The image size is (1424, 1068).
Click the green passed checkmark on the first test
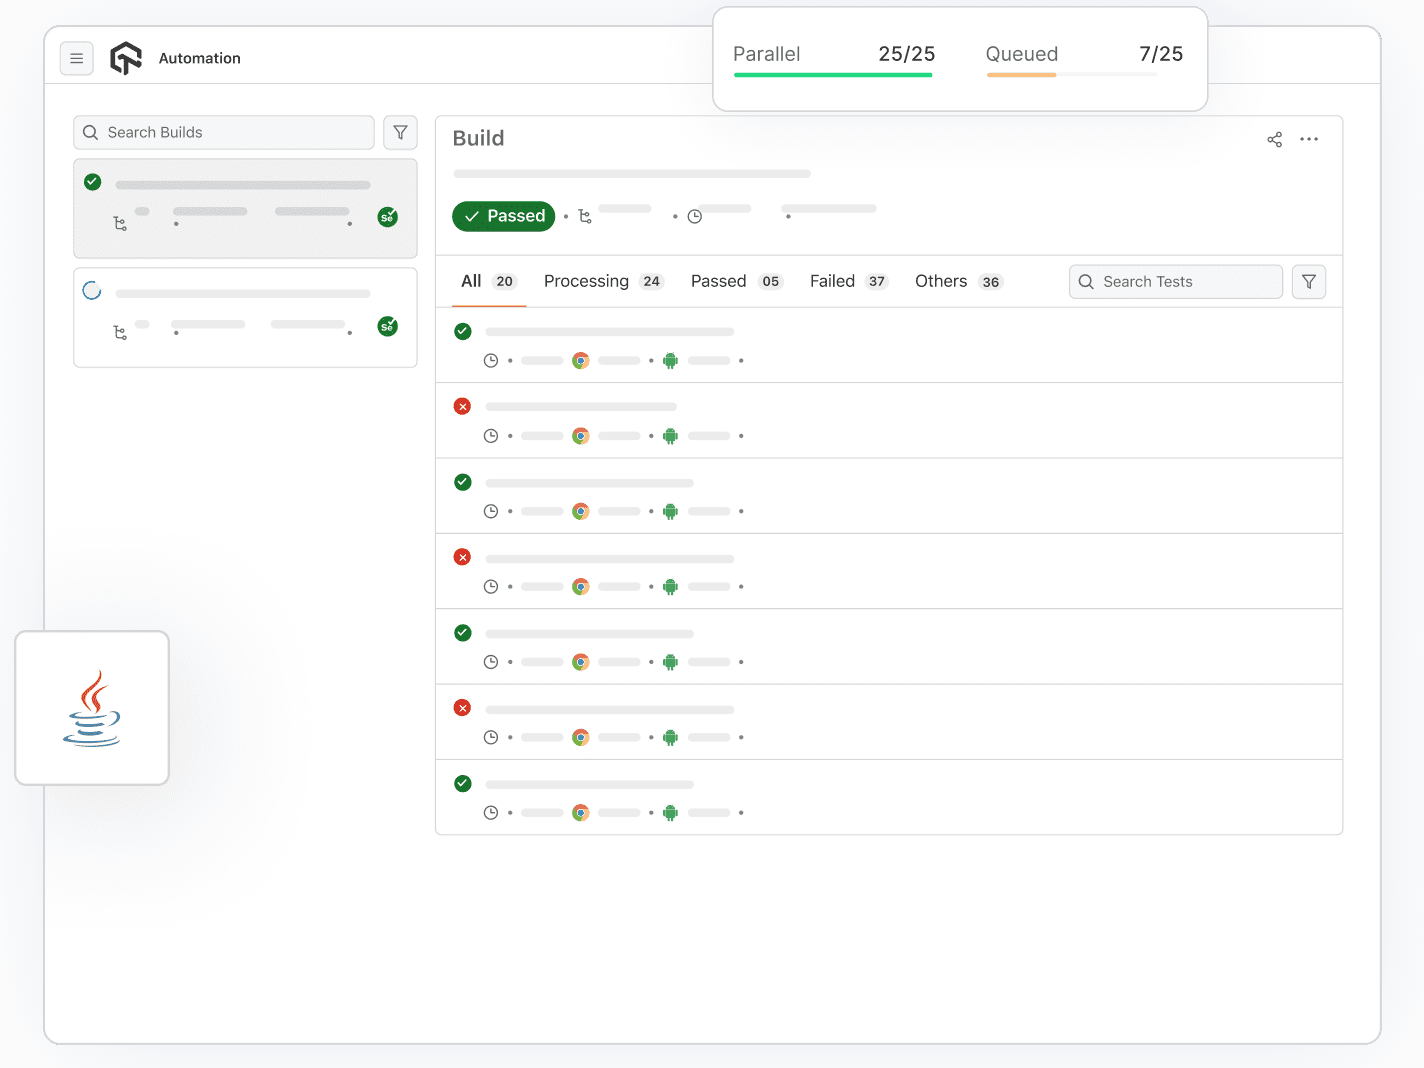[x=462, y=331]
